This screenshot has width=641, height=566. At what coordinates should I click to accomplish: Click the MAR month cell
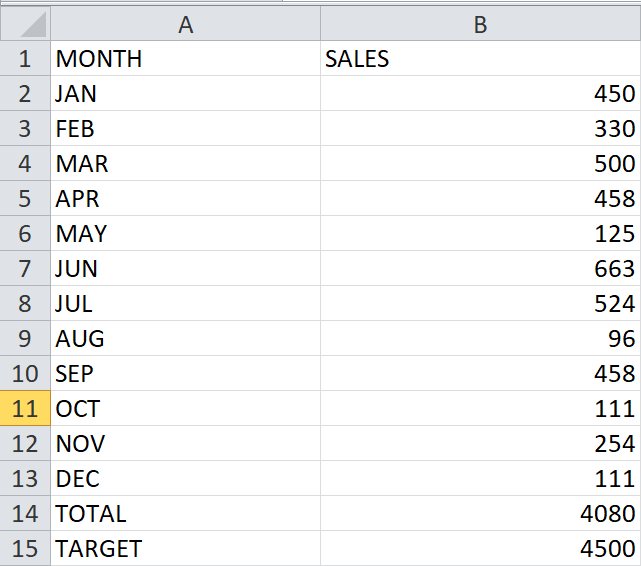click(x=185, y=164)
